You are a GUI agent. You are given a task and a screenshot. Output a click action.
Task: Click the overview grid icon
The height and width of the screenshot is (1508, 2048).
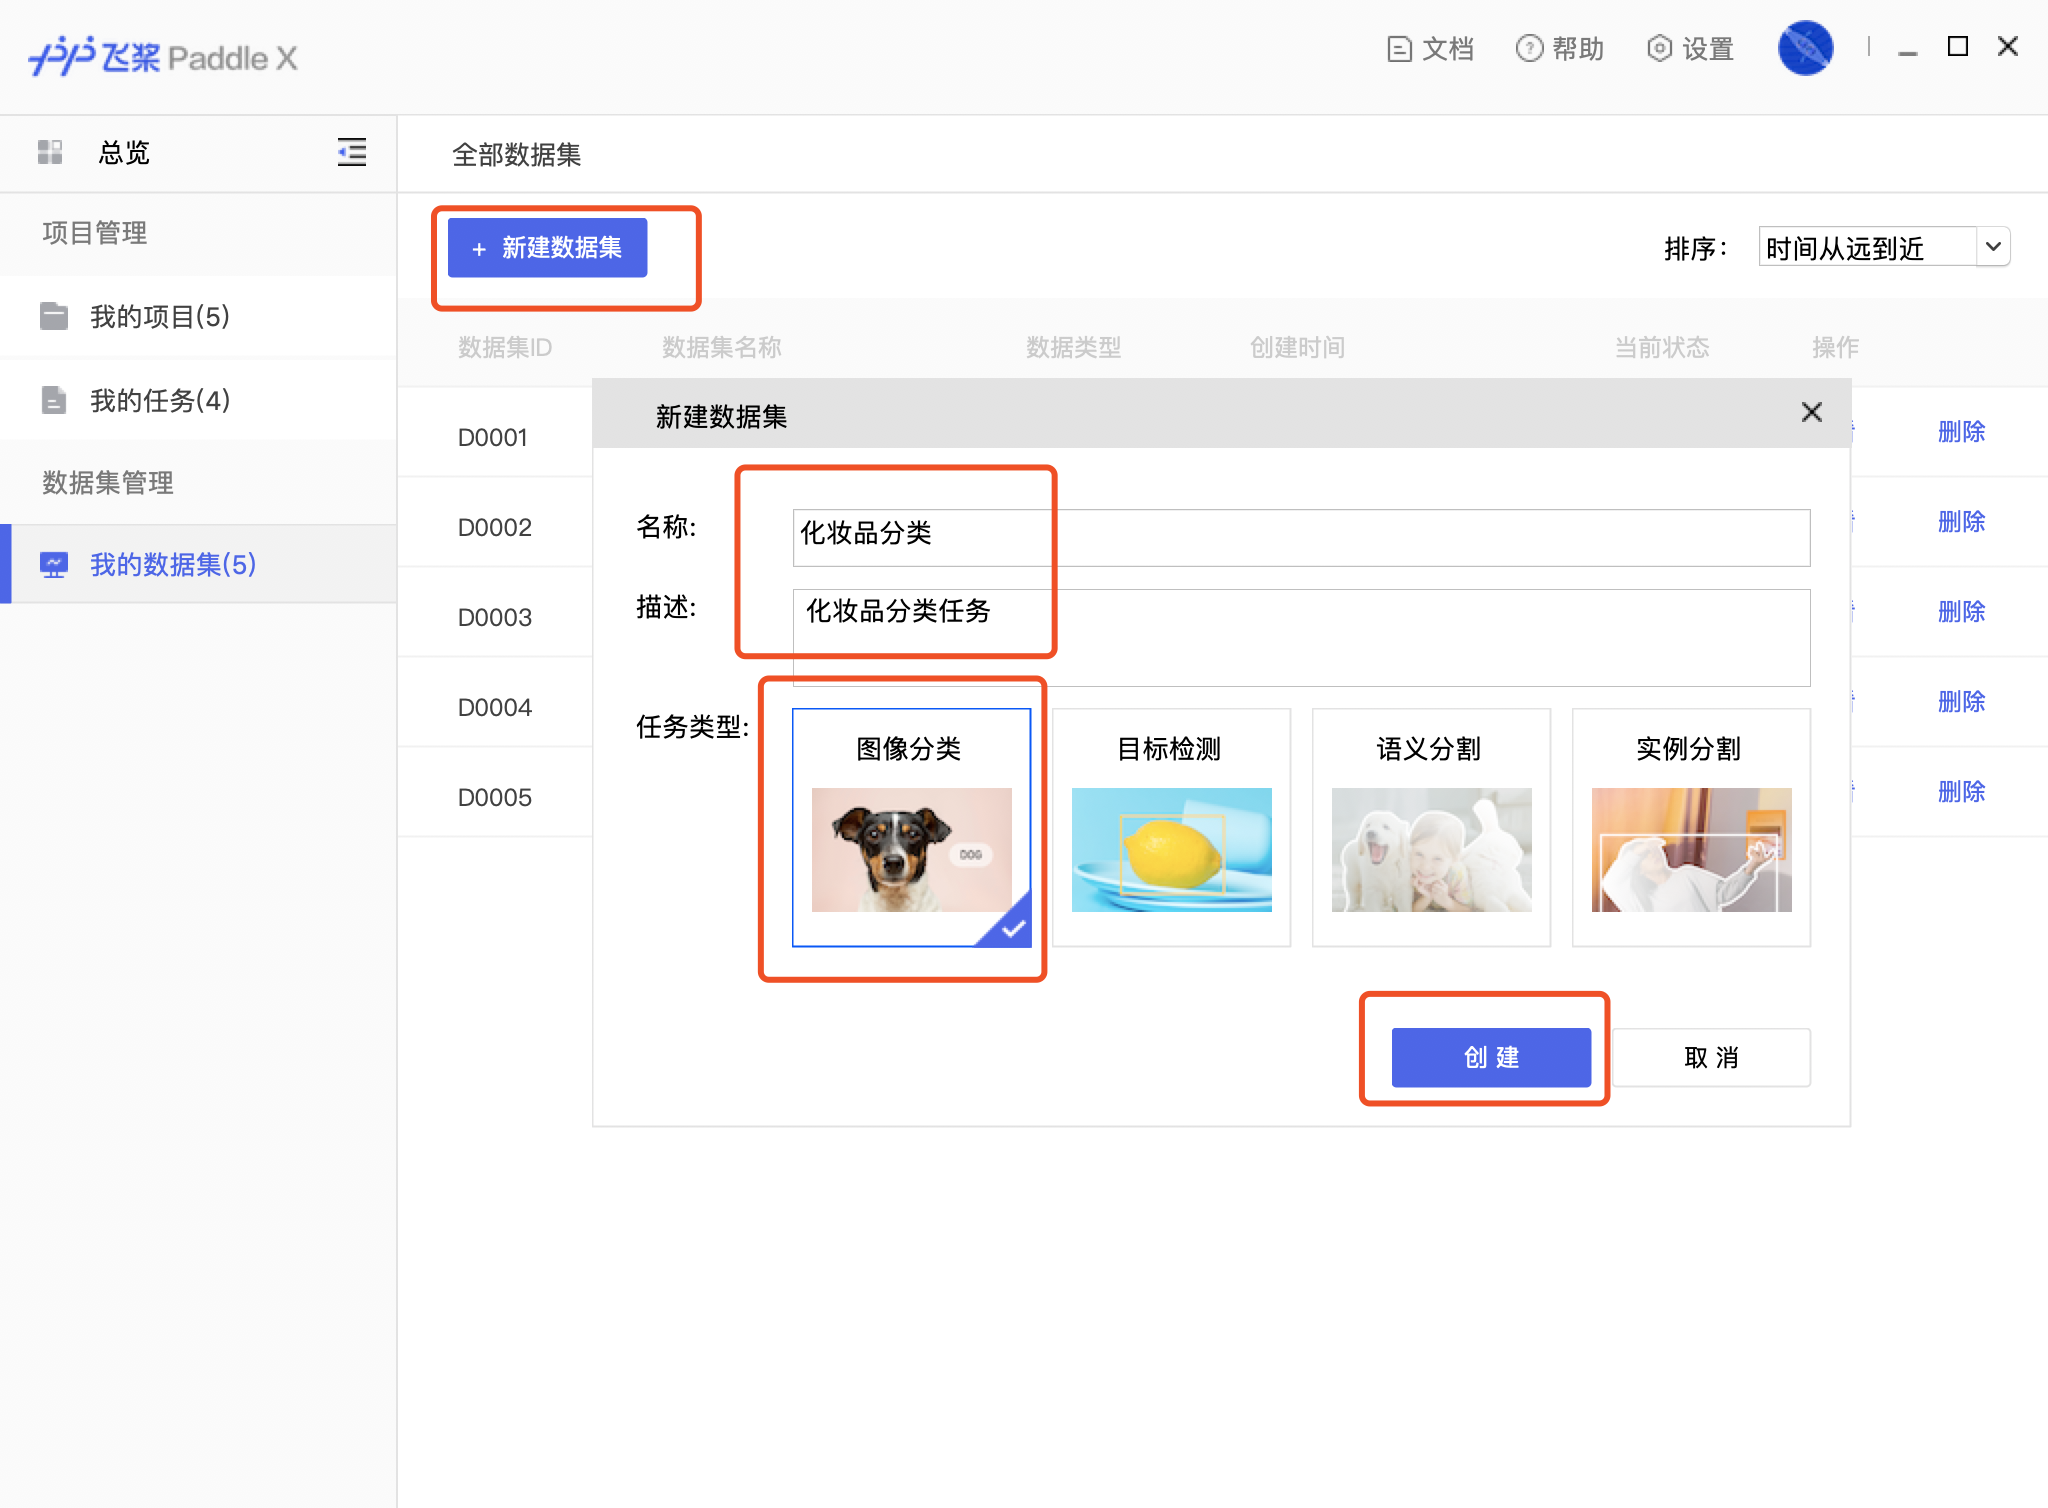click(50, 152)
